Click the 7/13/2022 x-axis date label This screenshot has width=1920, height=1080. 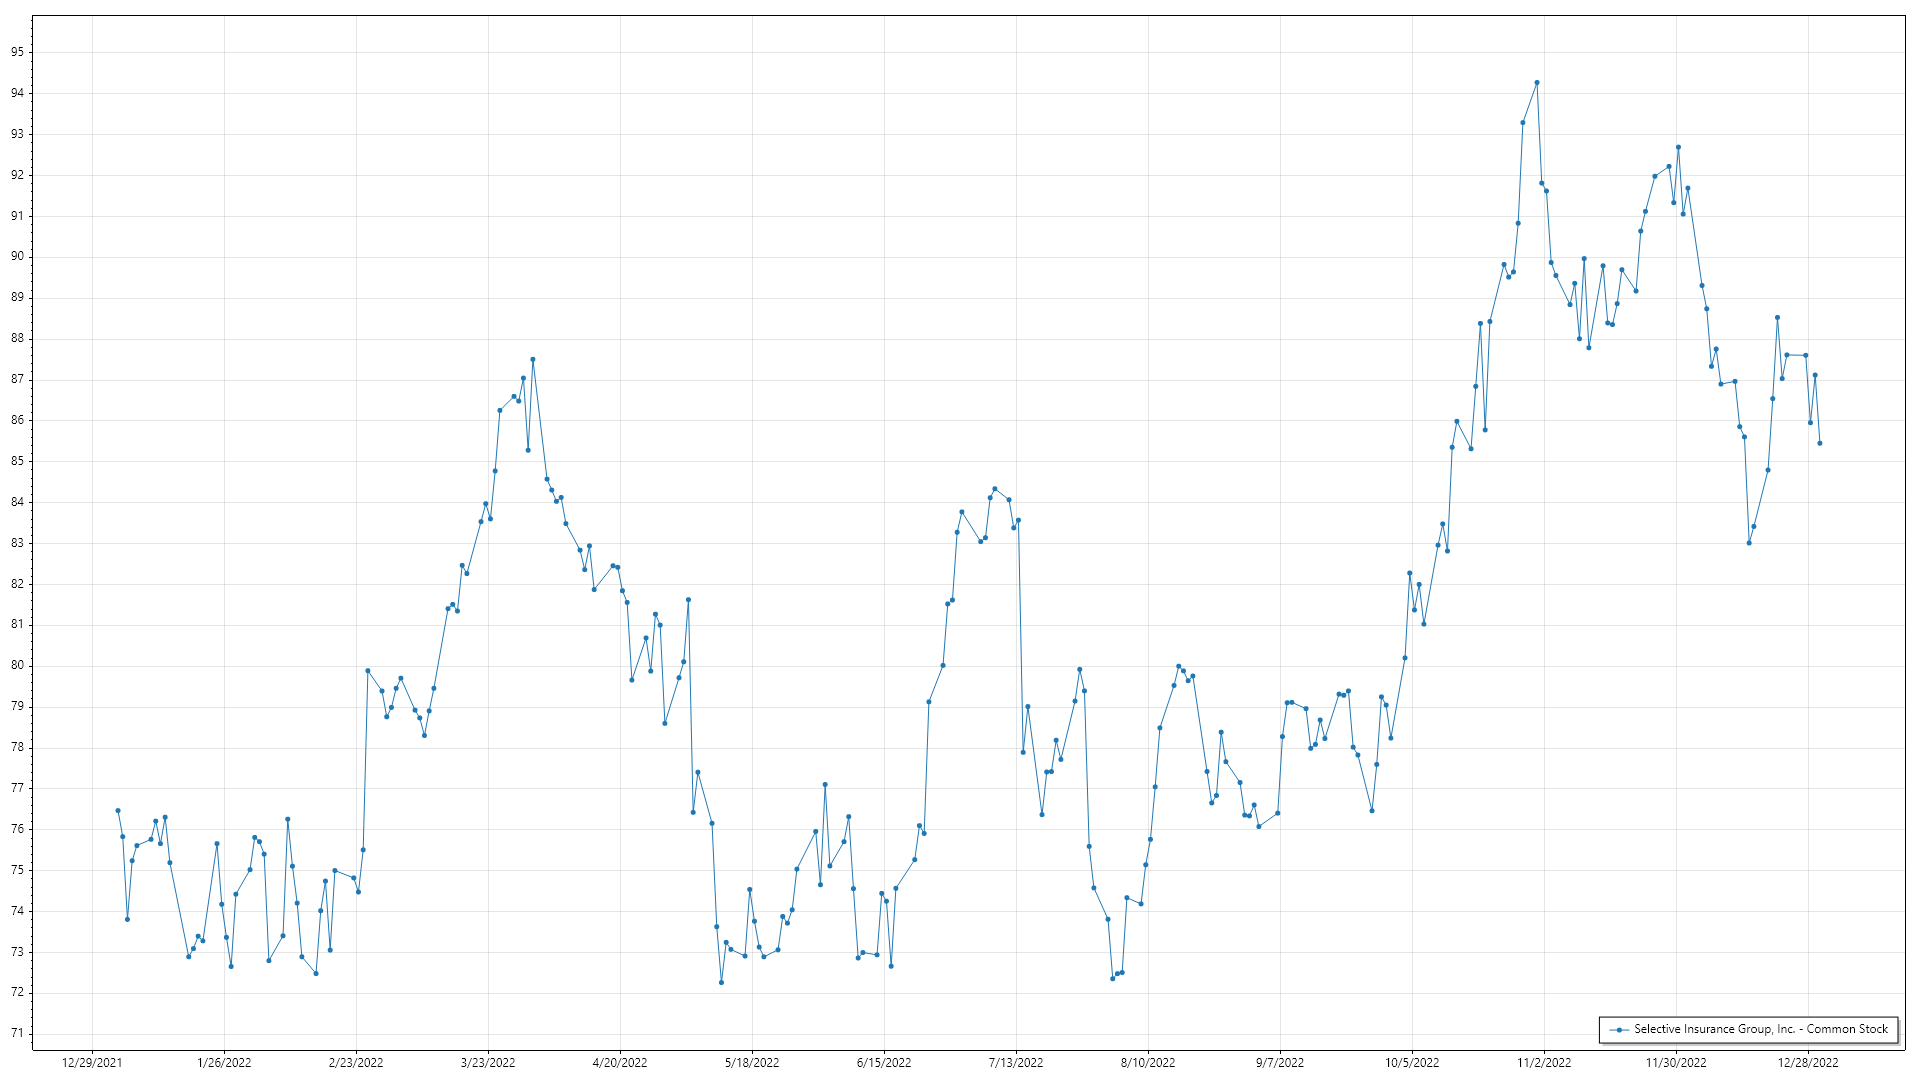pos(1016,1063)
